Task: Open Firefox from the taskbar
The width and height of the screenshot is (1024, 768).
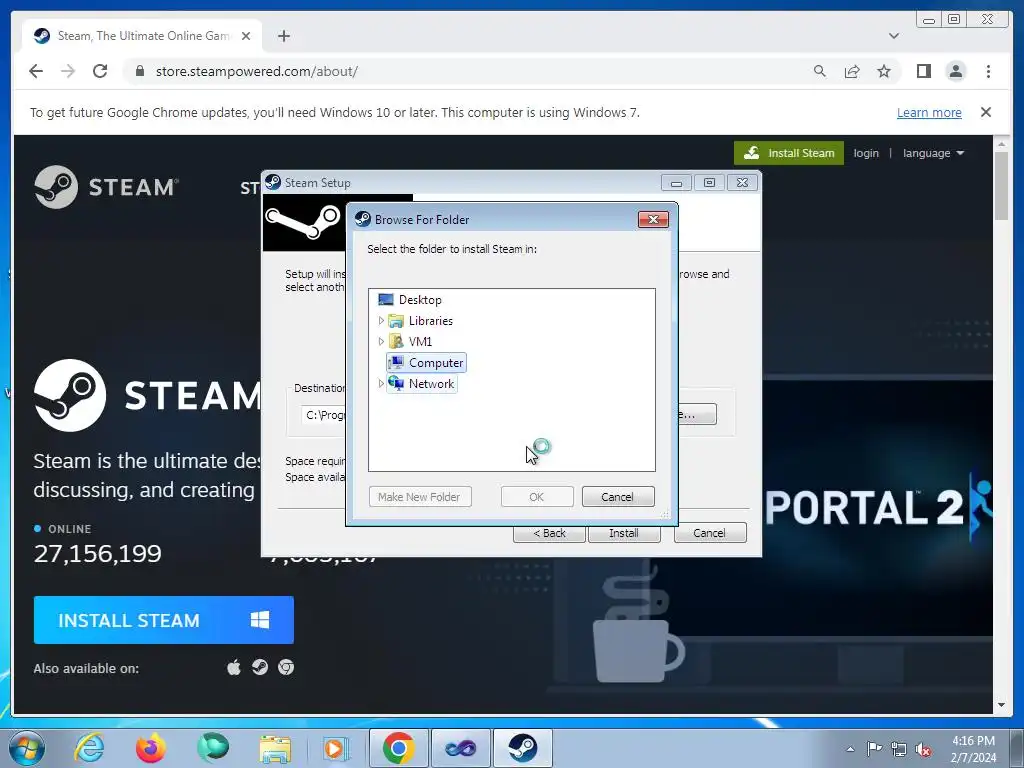Action: click(x=150, y=748)
